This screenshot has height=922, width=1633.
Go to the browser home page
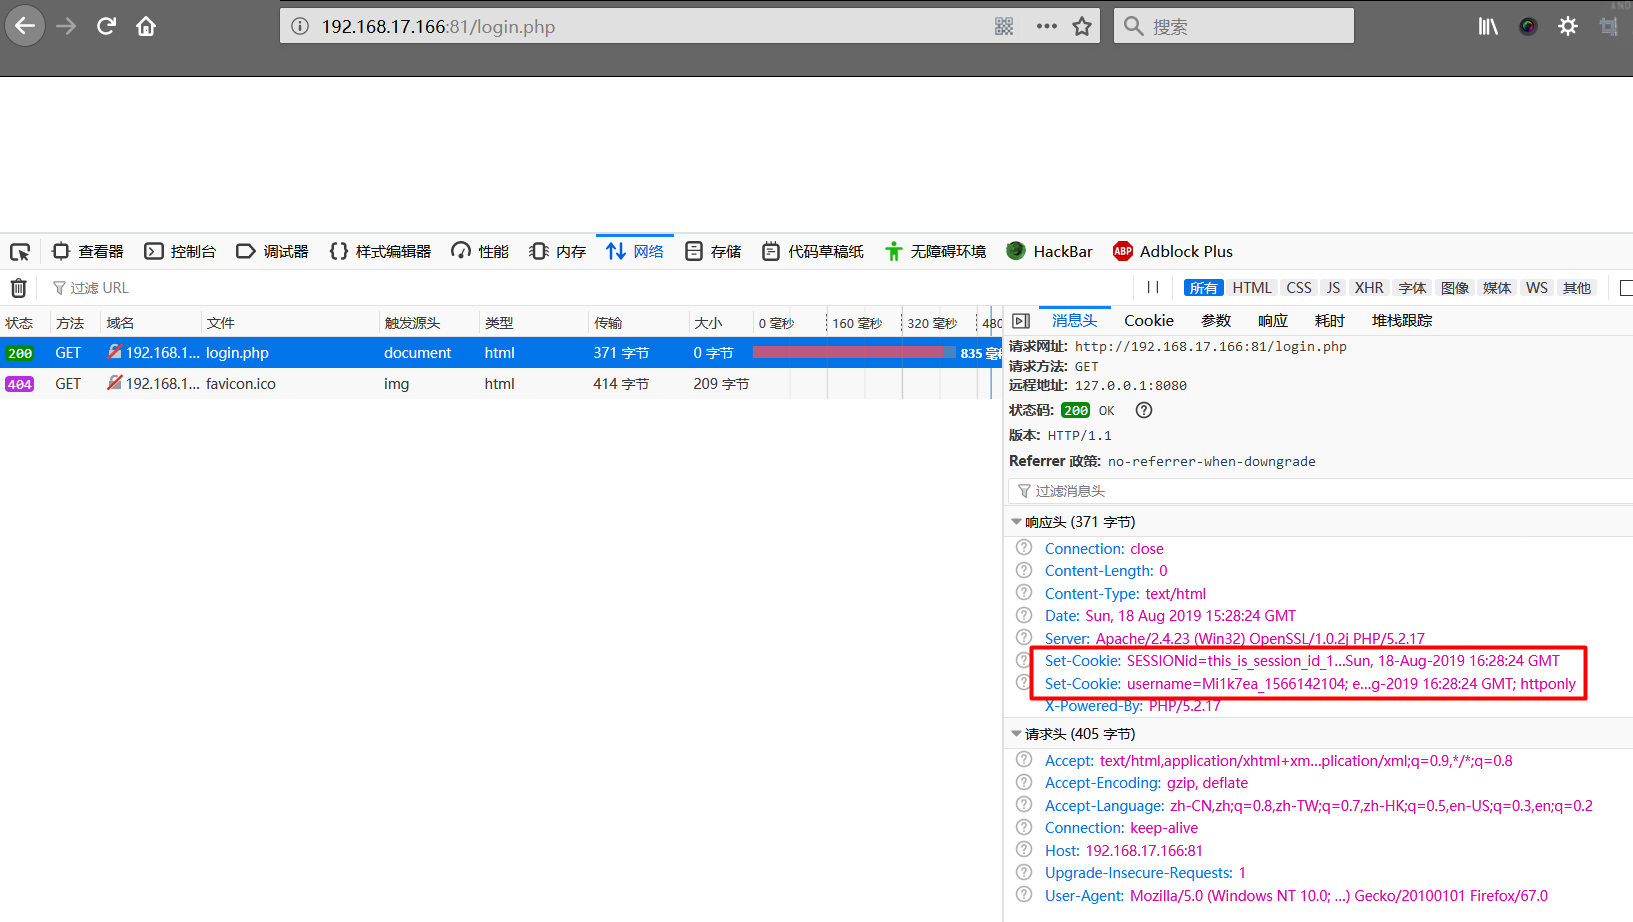tap(146, 26)
